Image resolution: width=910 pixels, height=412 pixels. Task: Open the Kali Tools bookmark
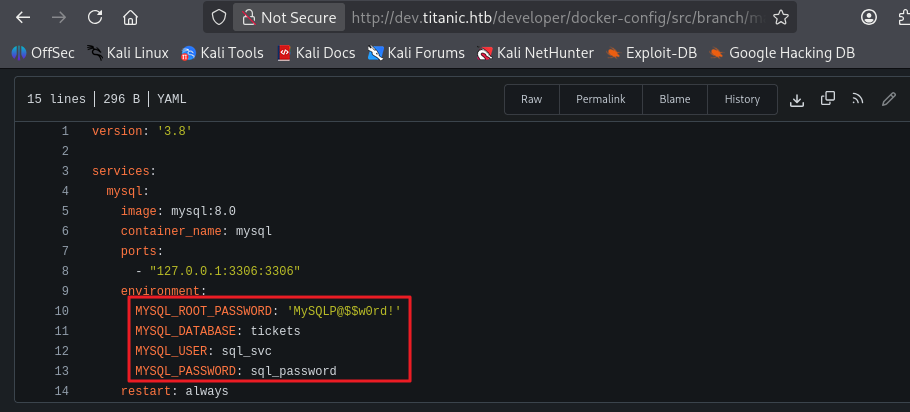click(x=226, y=53)
